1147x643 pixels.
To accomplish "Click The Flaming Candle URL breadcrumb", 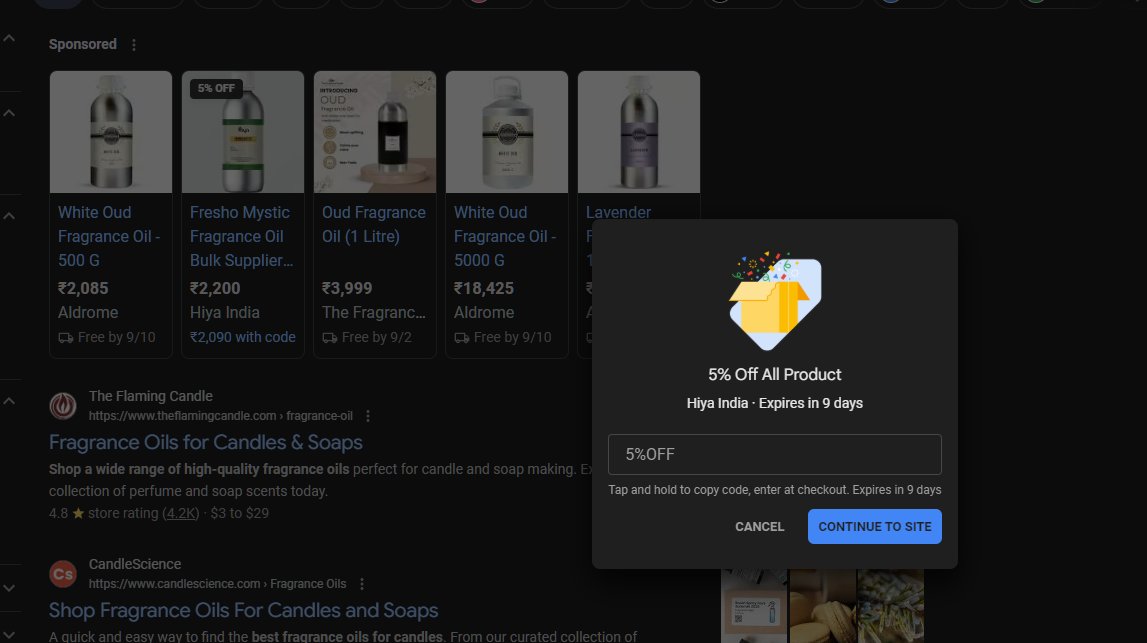I will (x=221, y=415).
